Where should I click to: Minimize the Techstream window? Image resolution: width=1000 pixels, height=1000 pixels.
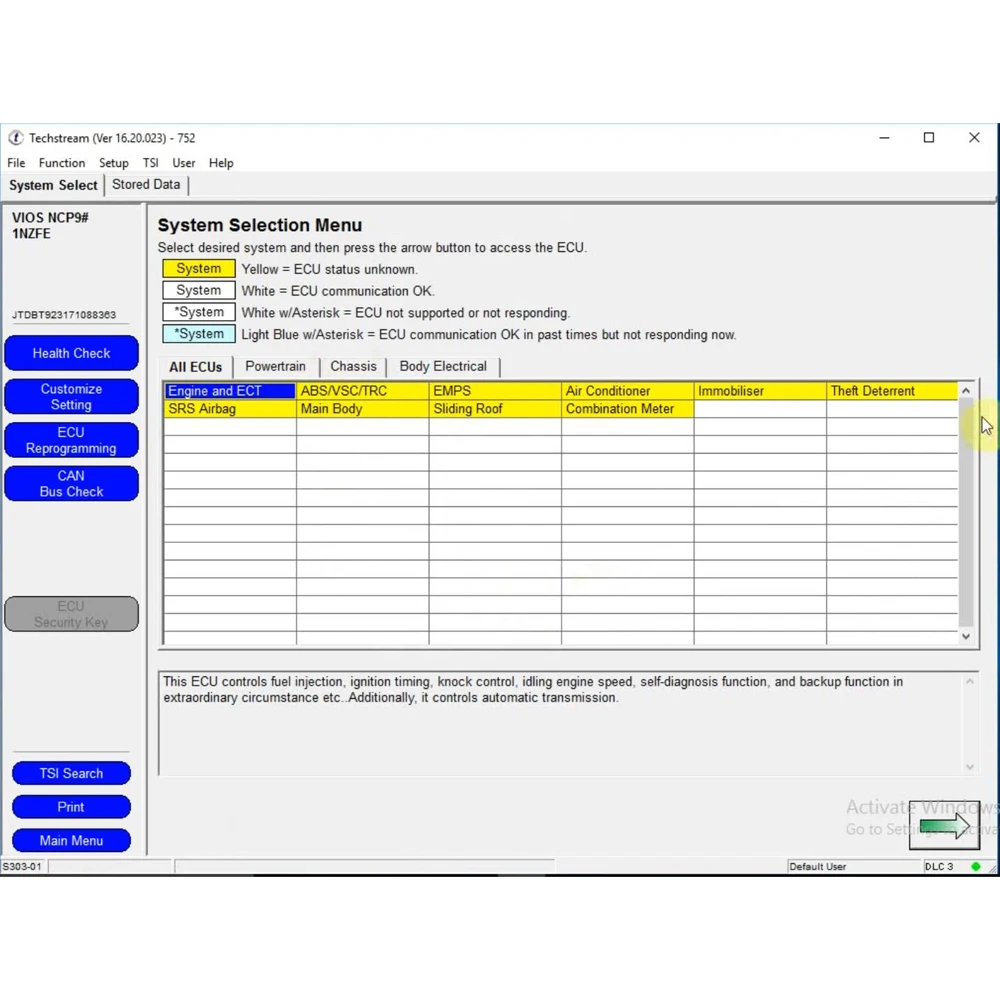click(884, 138)
